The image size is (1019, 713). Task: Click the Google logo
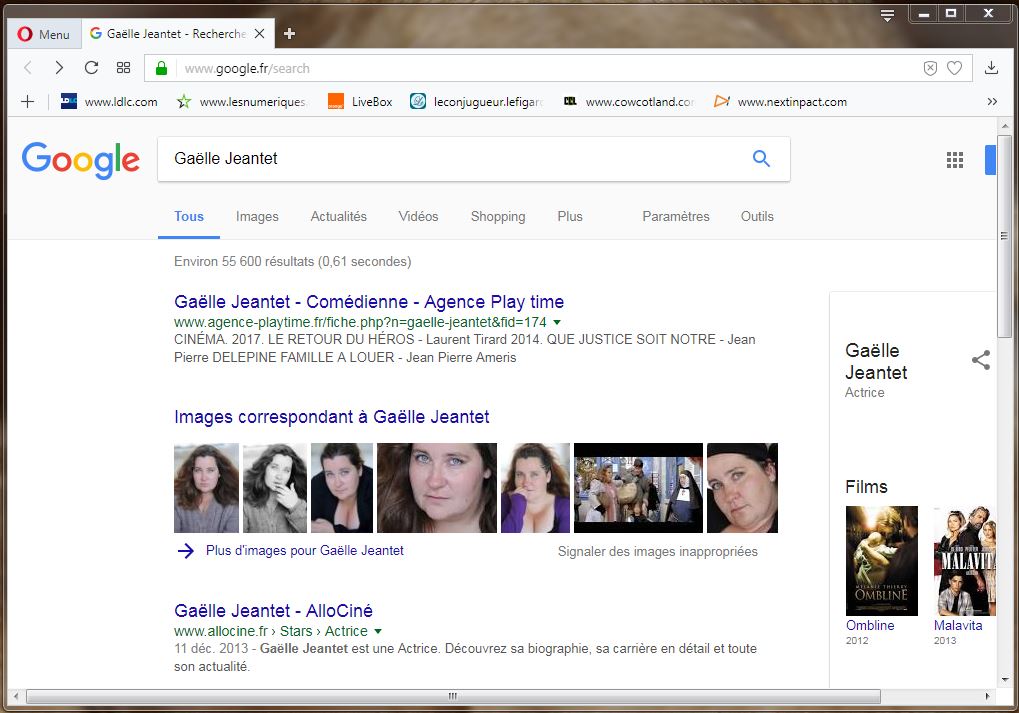81,160
